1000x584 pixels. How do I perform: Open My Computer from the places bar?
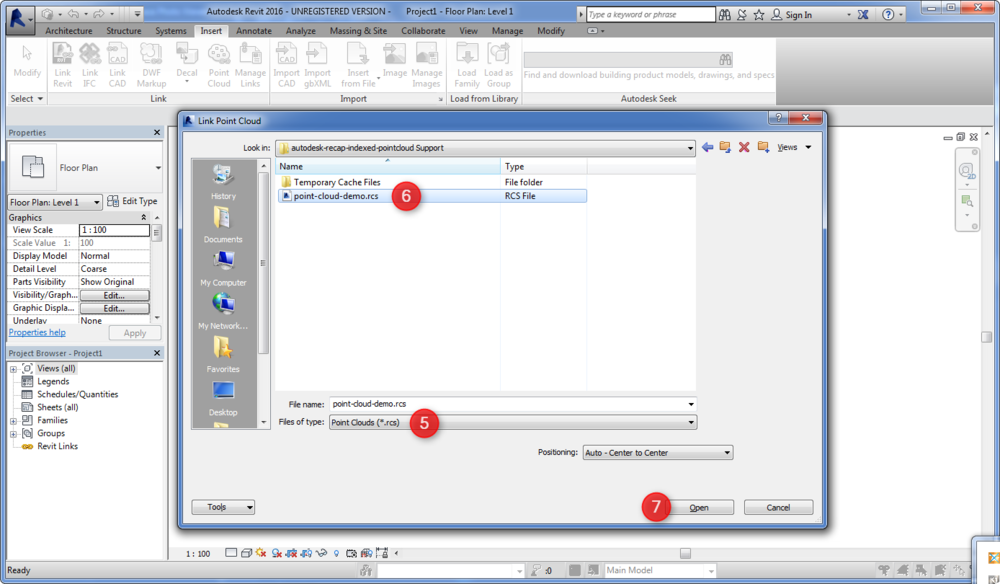[x=223, y=268]
